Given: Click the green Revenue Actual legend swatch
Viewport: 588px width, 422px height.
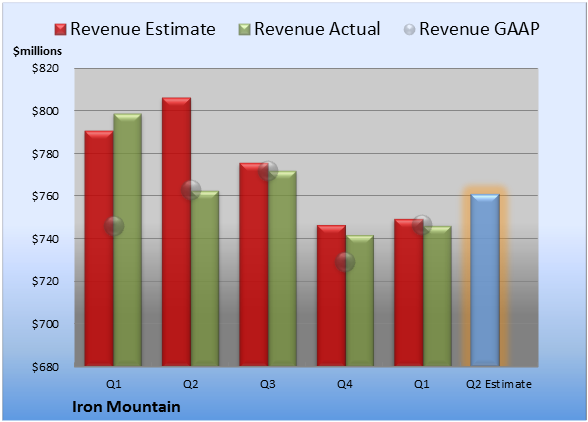Looking at the screenshot, I should coord(244,30).
